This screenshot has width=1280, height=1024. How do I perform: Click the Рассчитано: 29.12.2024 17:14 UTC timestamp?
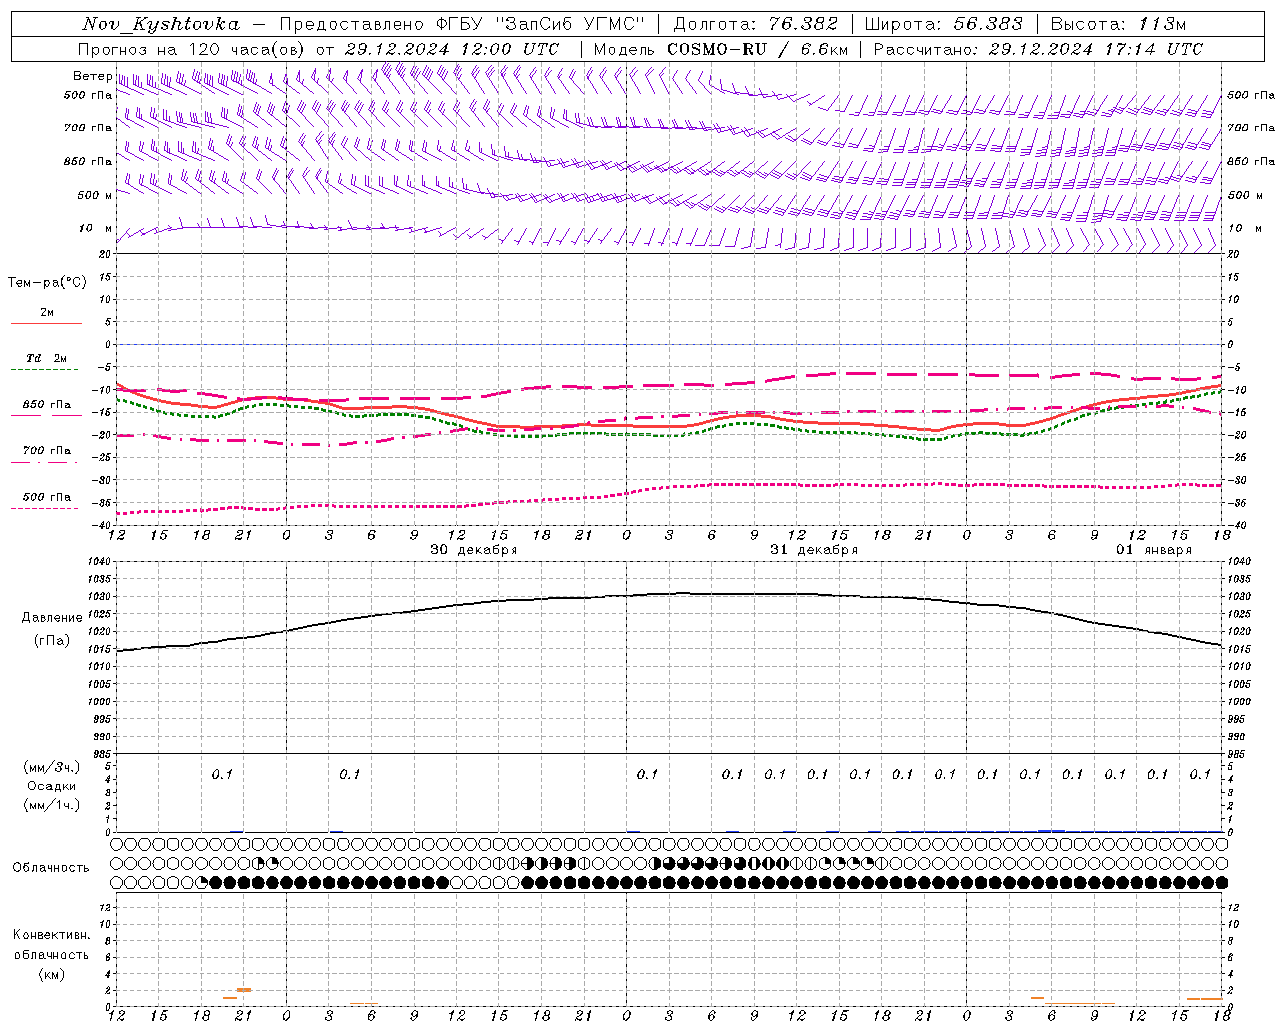pos(1038,49)
